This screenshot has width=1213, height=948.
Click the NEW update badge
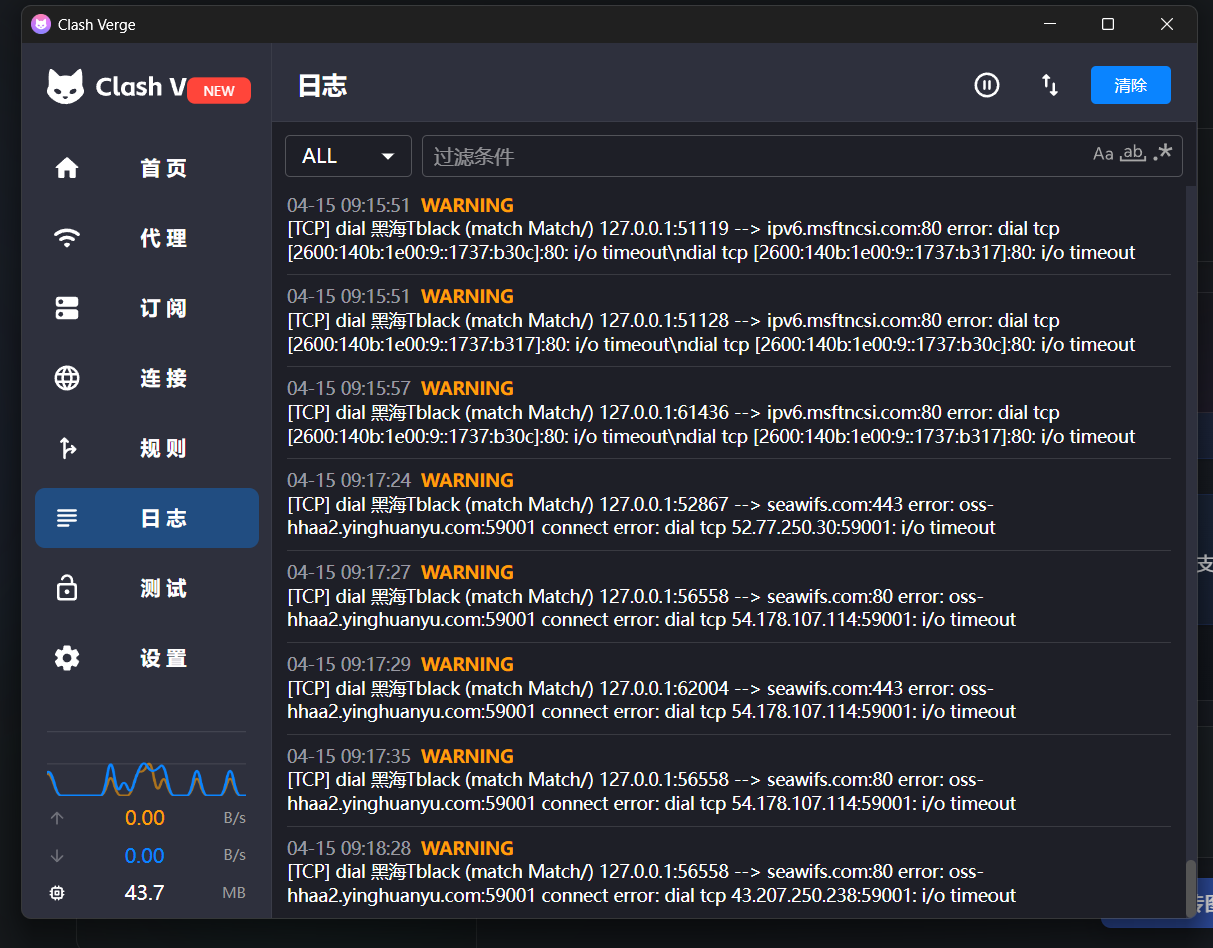[219, 90]
